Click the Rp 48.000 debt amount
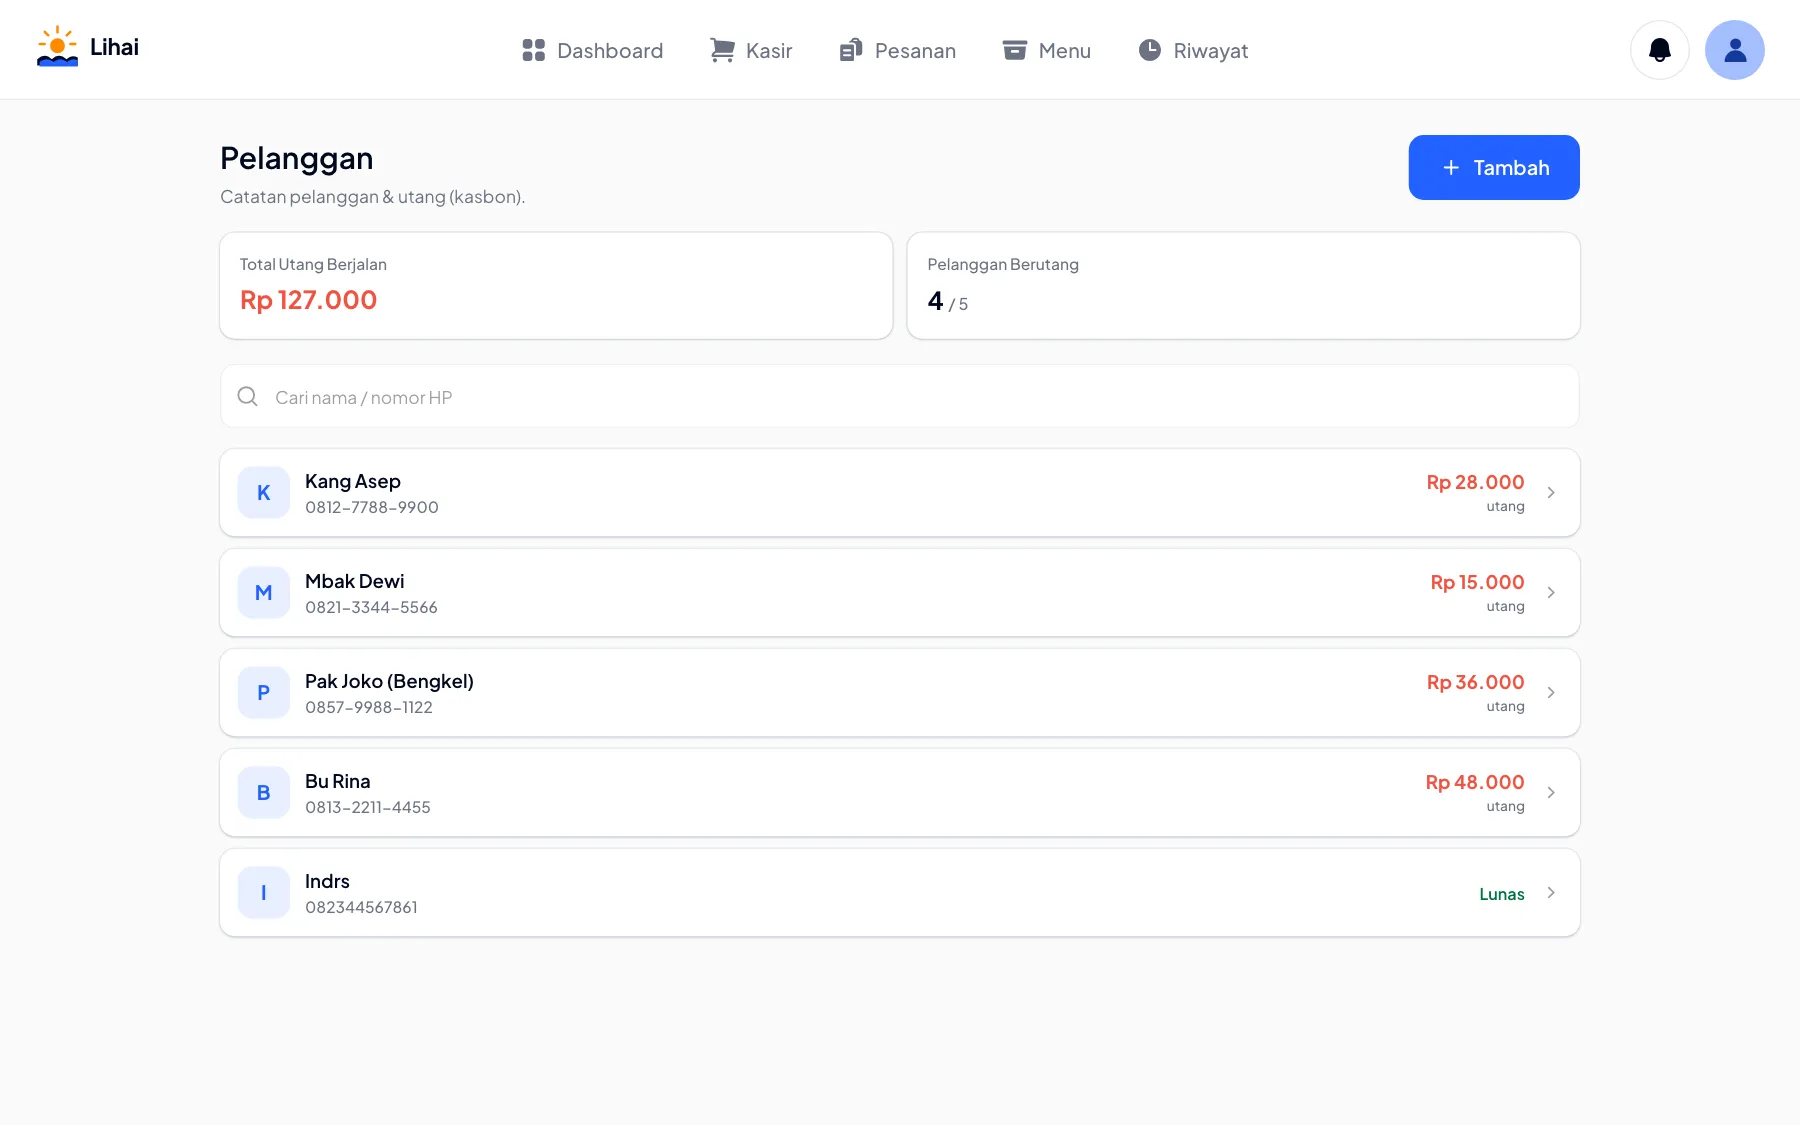 (1475, 782)
